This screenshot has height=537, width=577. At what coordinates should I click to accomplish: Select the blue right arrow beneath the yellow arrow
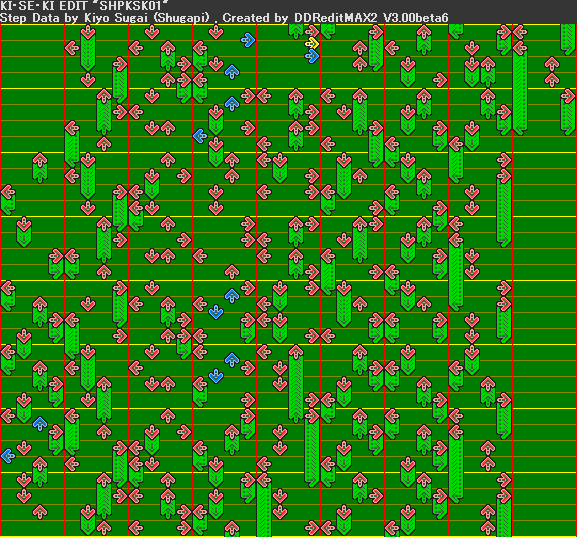312,56
